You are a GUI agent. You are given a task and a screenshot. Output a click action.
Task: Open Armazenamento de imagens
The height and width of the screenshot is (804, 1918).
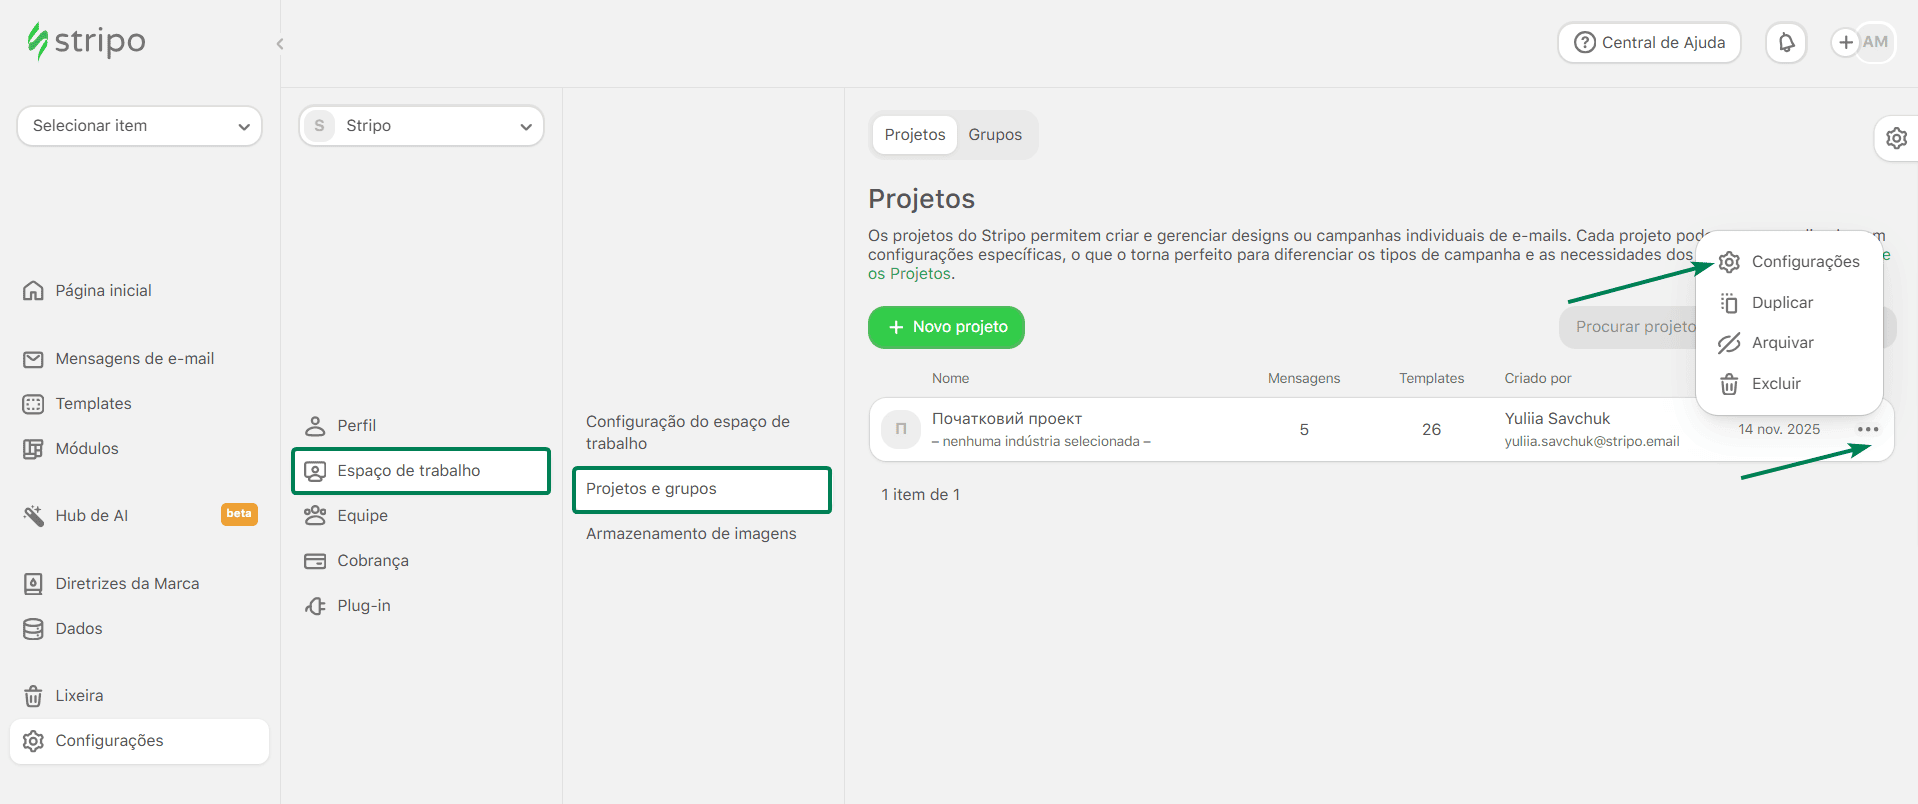691,534
